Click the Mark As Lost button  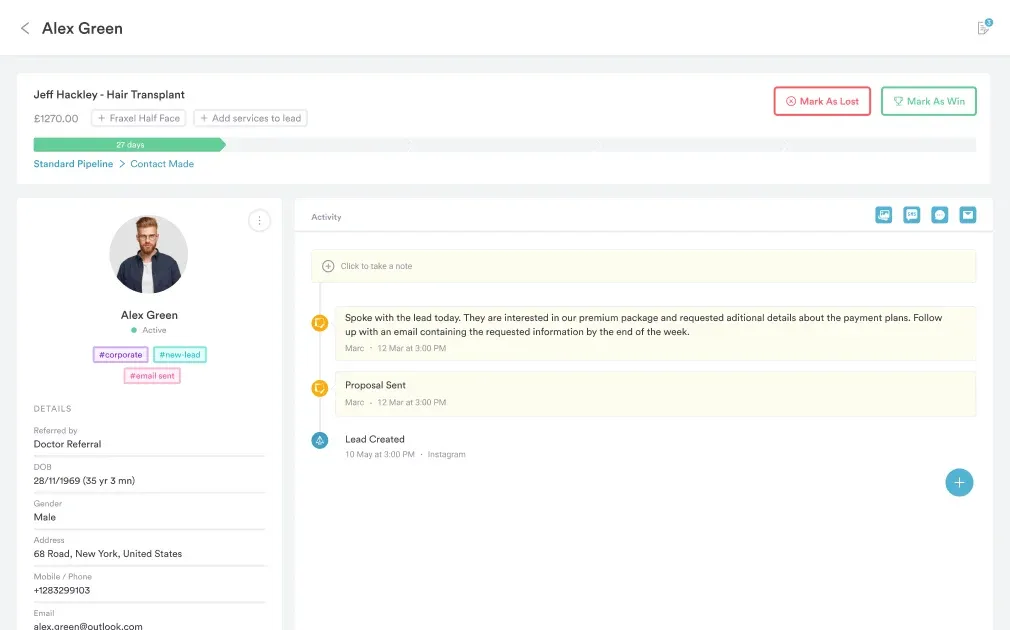(x=822, y=101)
